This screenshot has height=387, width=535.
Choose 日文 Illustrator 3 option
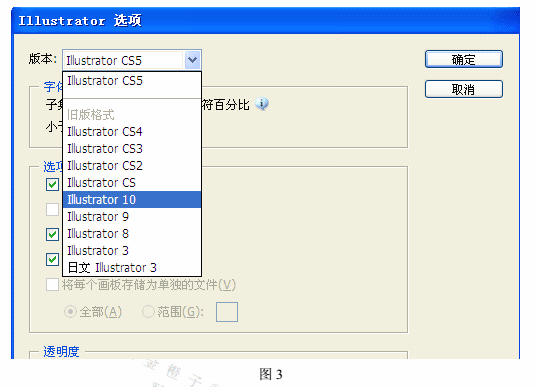pos(132,268)
